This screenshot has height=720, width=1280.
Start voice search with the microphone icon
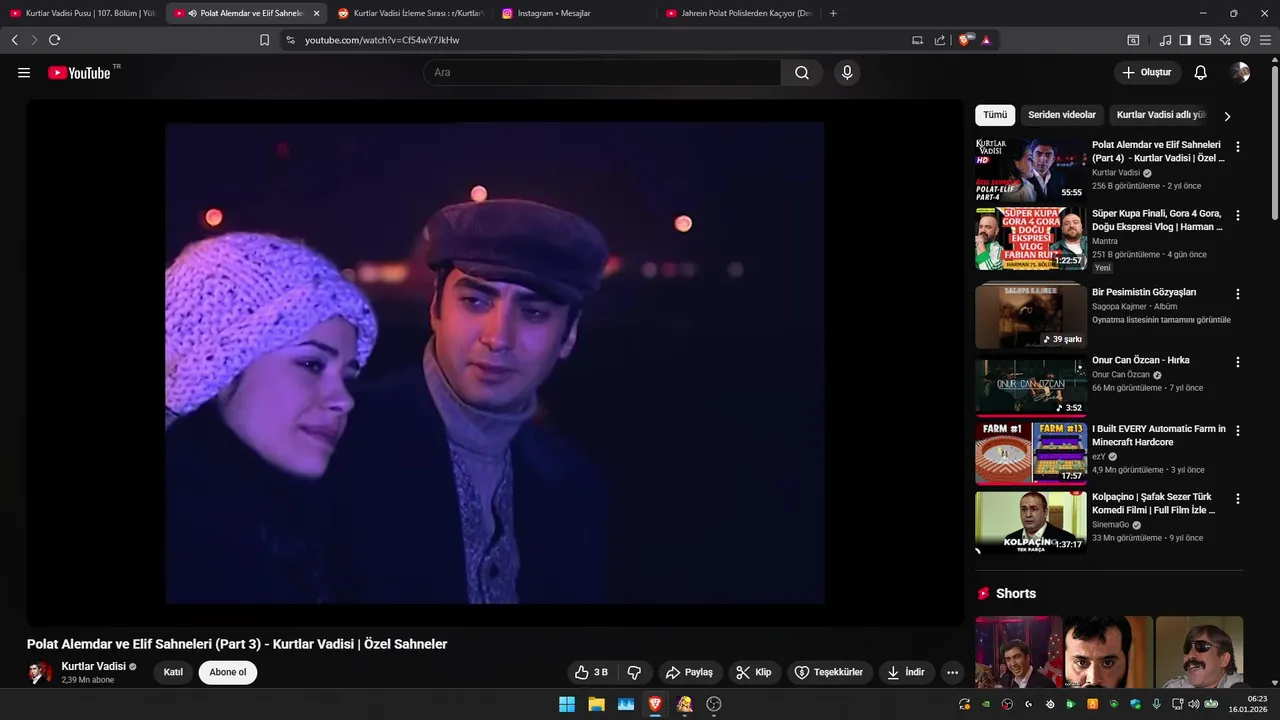847,72
